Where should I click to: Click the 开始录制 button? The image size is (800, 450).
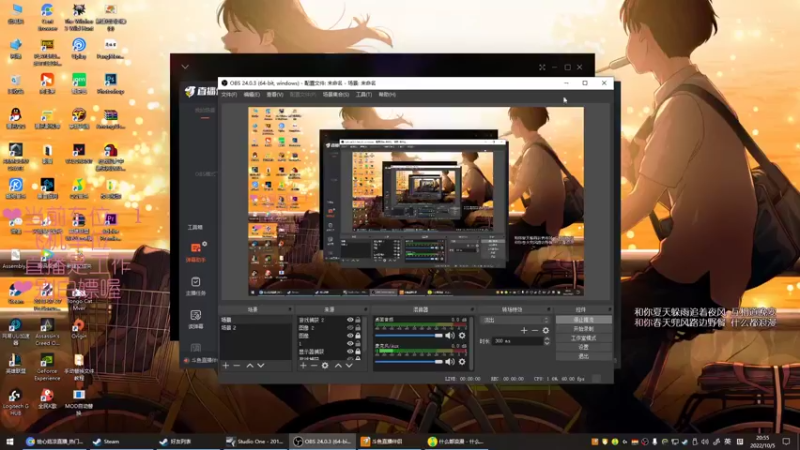(584, 329)
